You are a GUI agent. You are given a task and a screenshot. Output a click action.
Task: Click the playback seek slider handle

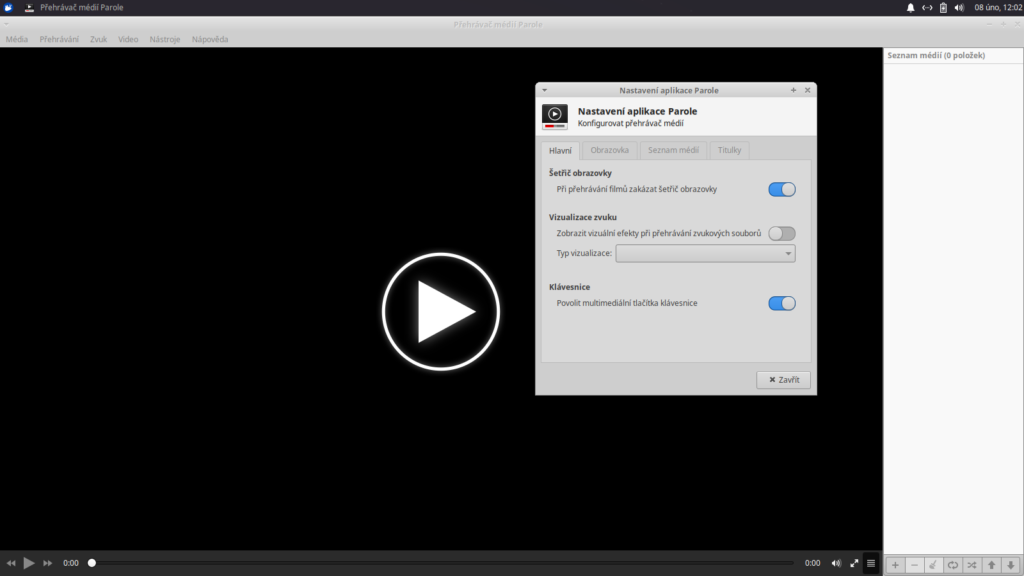point(92,563)
